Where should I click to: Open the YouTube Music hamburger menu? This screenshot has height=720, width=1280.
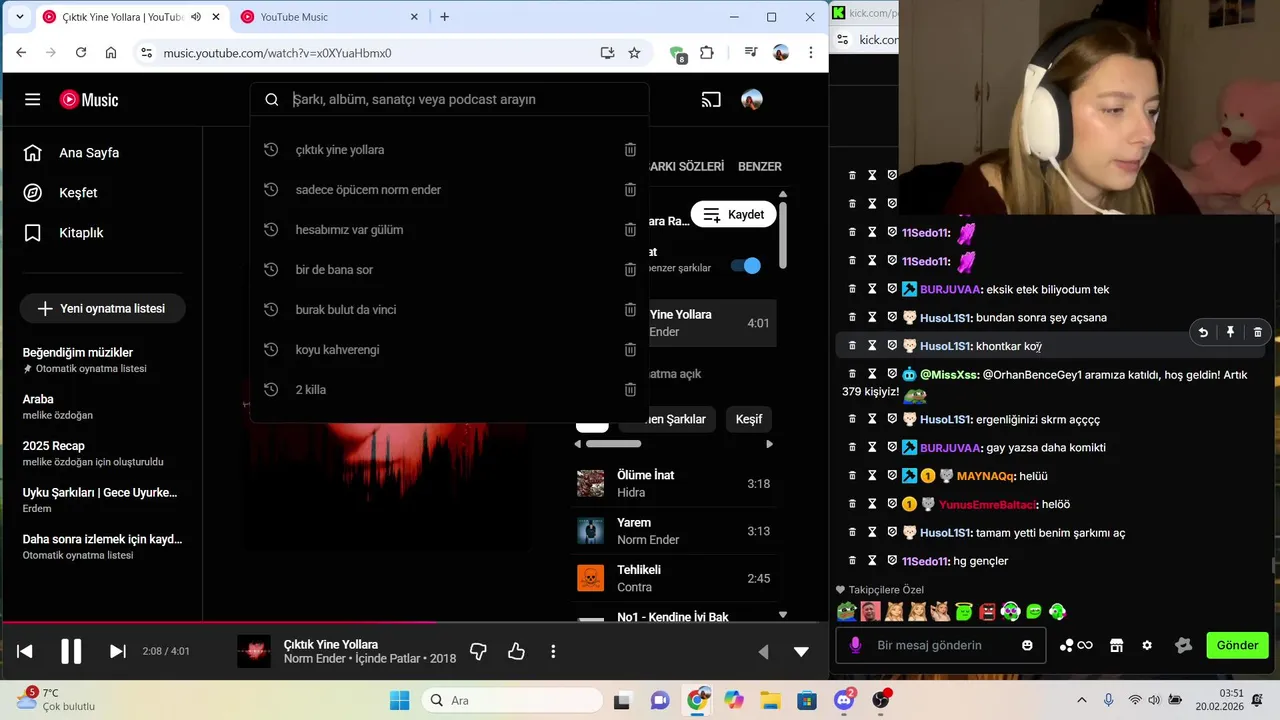[x=33, y=100]
